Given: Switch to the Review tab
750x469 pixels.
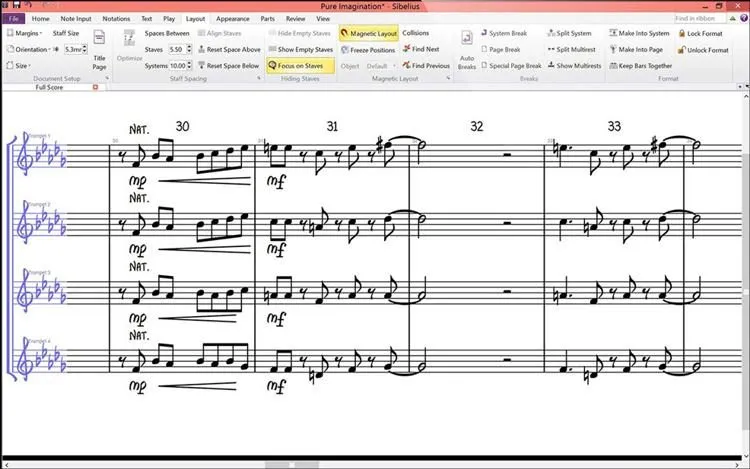Looking at the screenshot, I should 295,19.
